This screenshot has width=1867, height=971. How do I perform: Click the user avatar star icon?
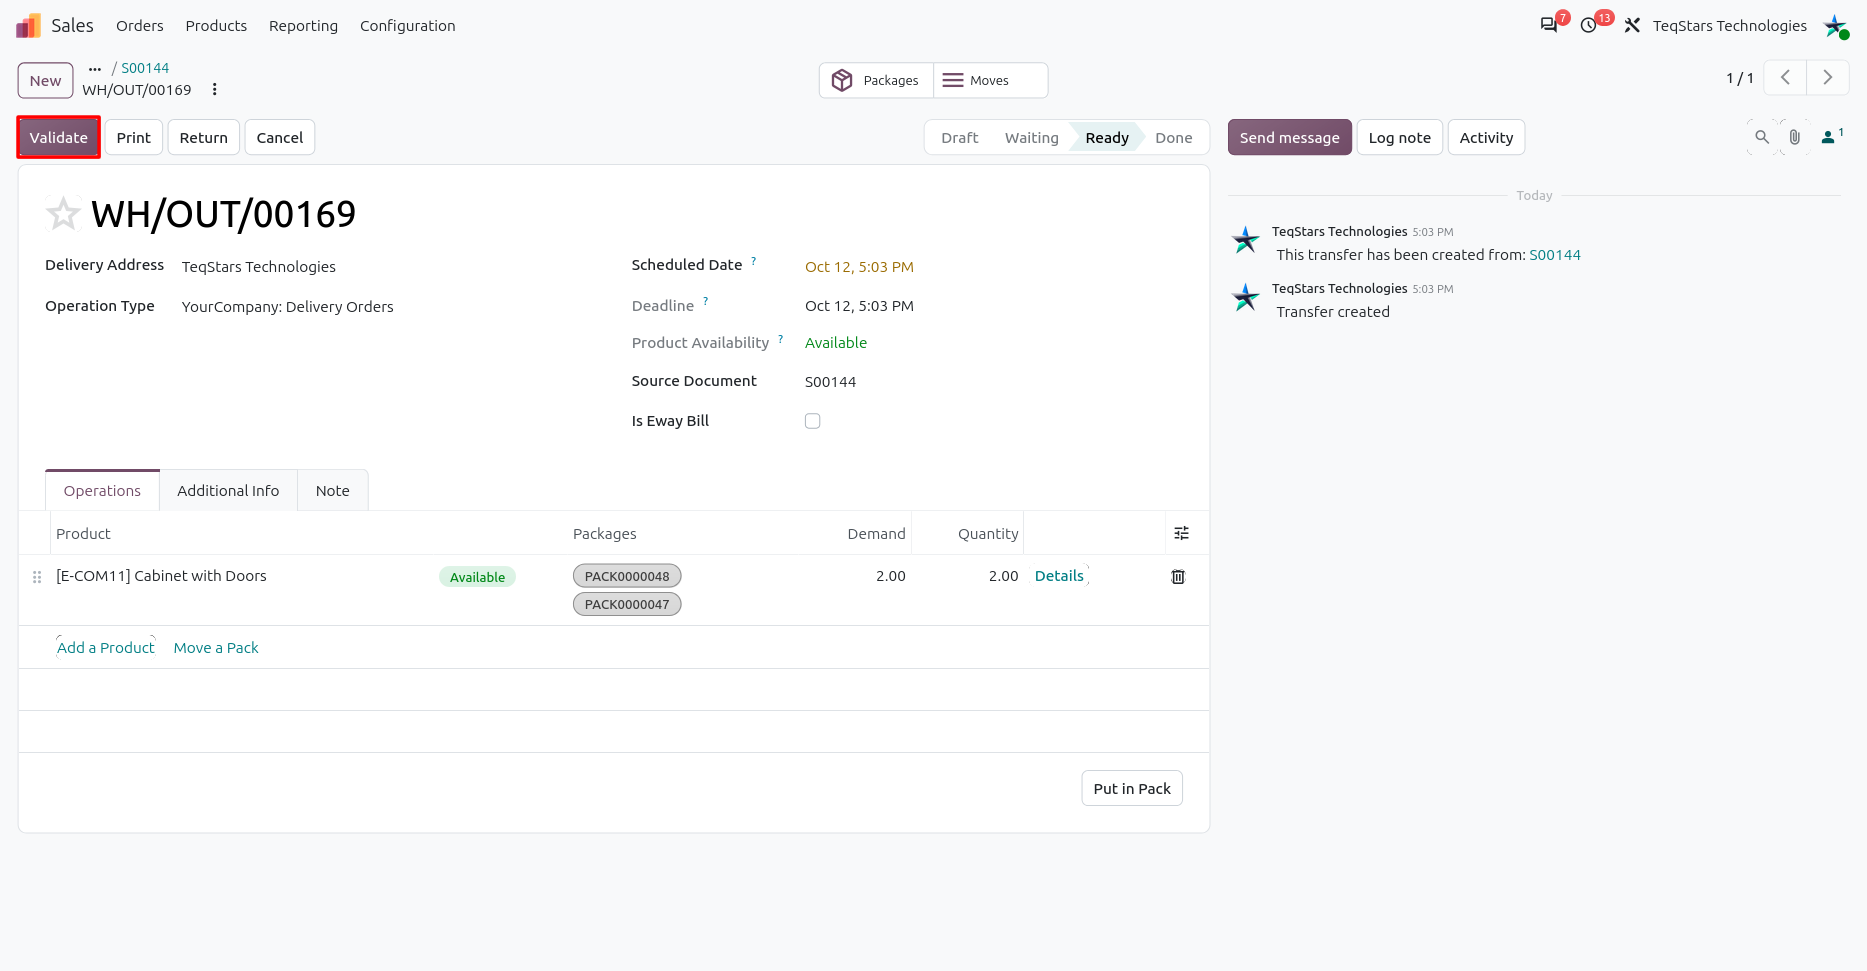(1836, 26)
